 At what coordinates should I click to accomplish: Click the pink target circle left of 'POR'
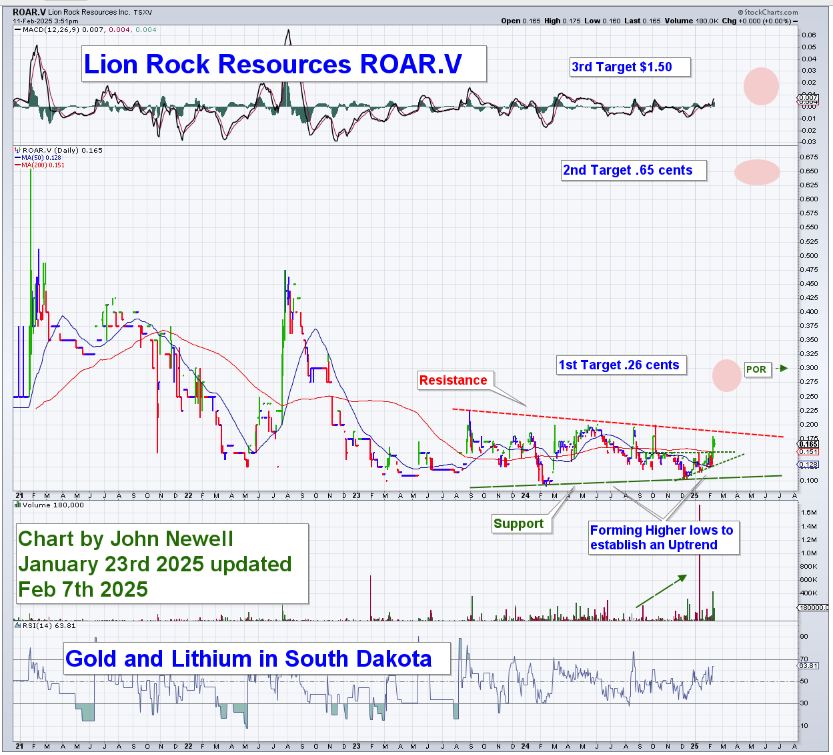coord(726,375)
